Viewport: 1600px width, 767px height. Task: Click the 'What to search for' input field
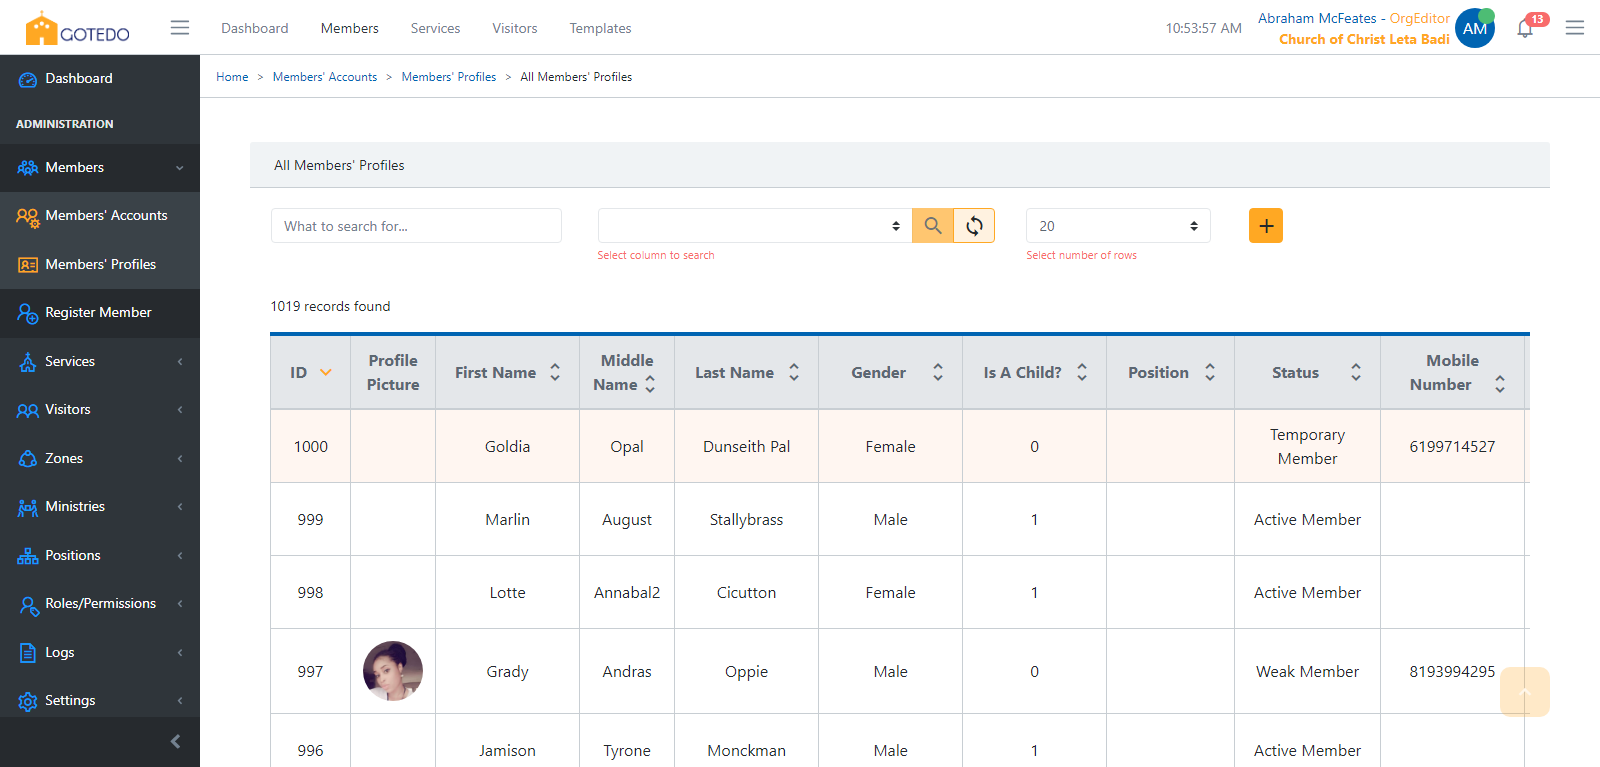416,226
